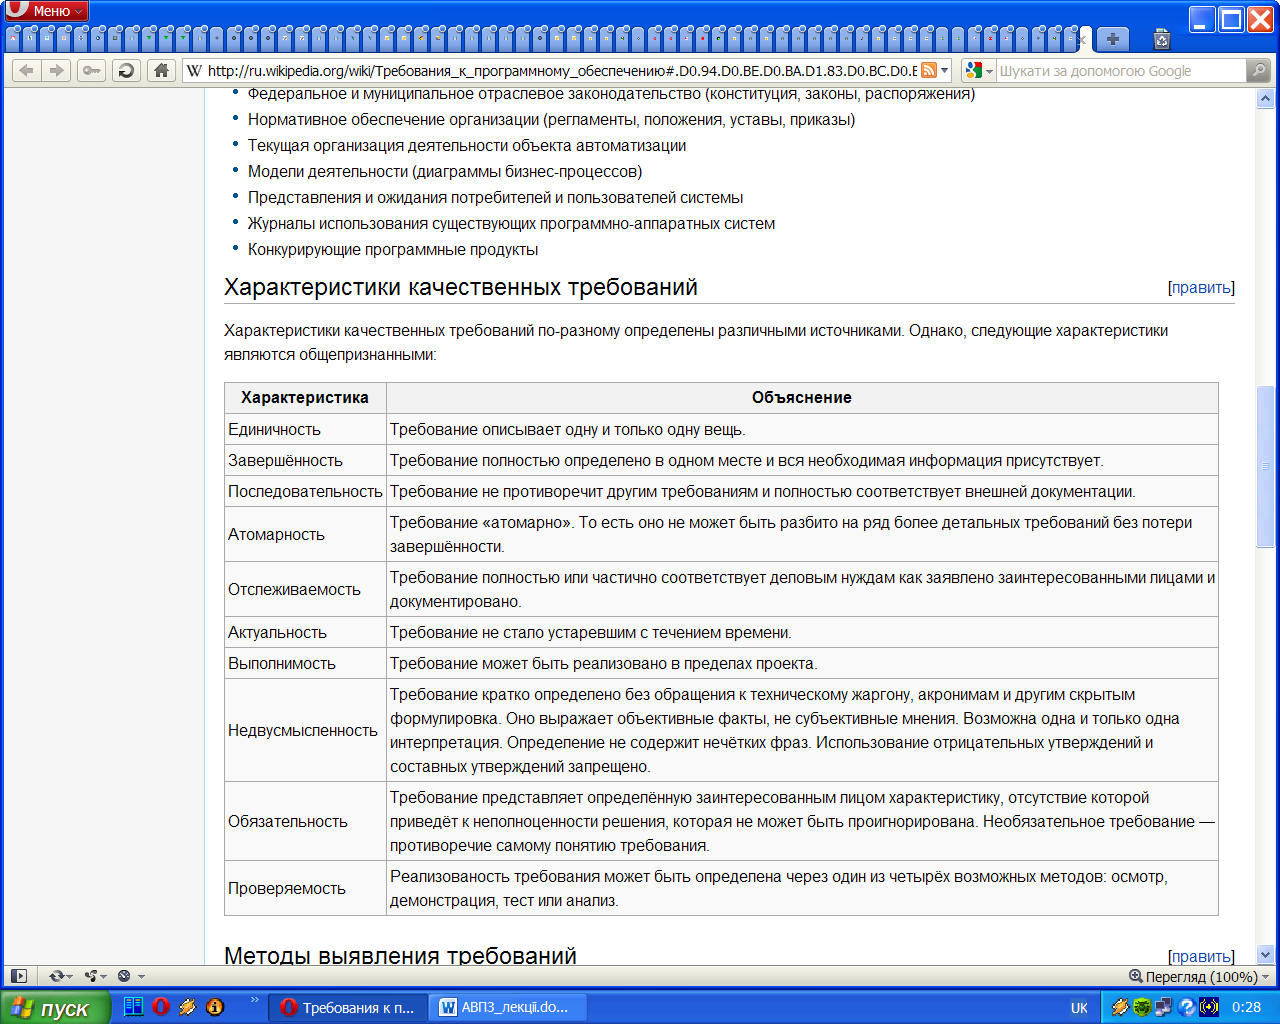
Task: Go to the home page
Action: coord(161,70)
